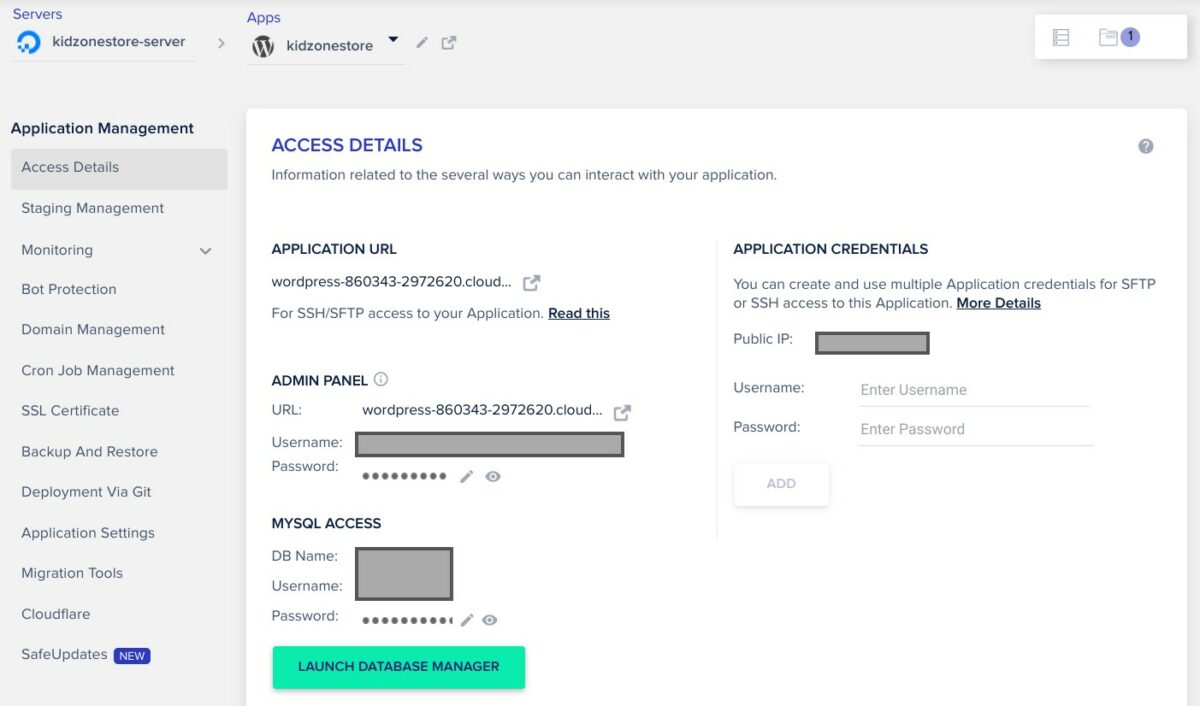This screenshot has width=1200, height=706.
Task: Select Staging Management in sidebar
Action: tap(92, 208)
